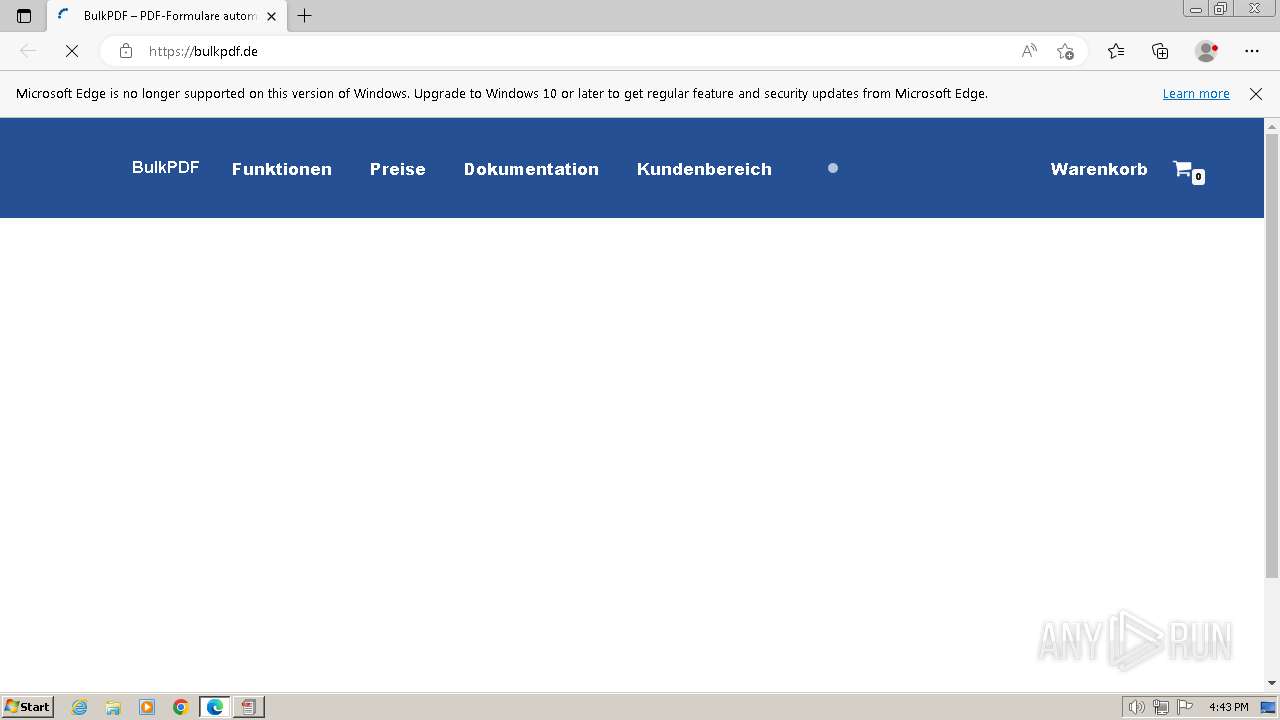Open File Explorer from taskbar
This screenshot has height=720, width=1280.
[x=113, y=707]
